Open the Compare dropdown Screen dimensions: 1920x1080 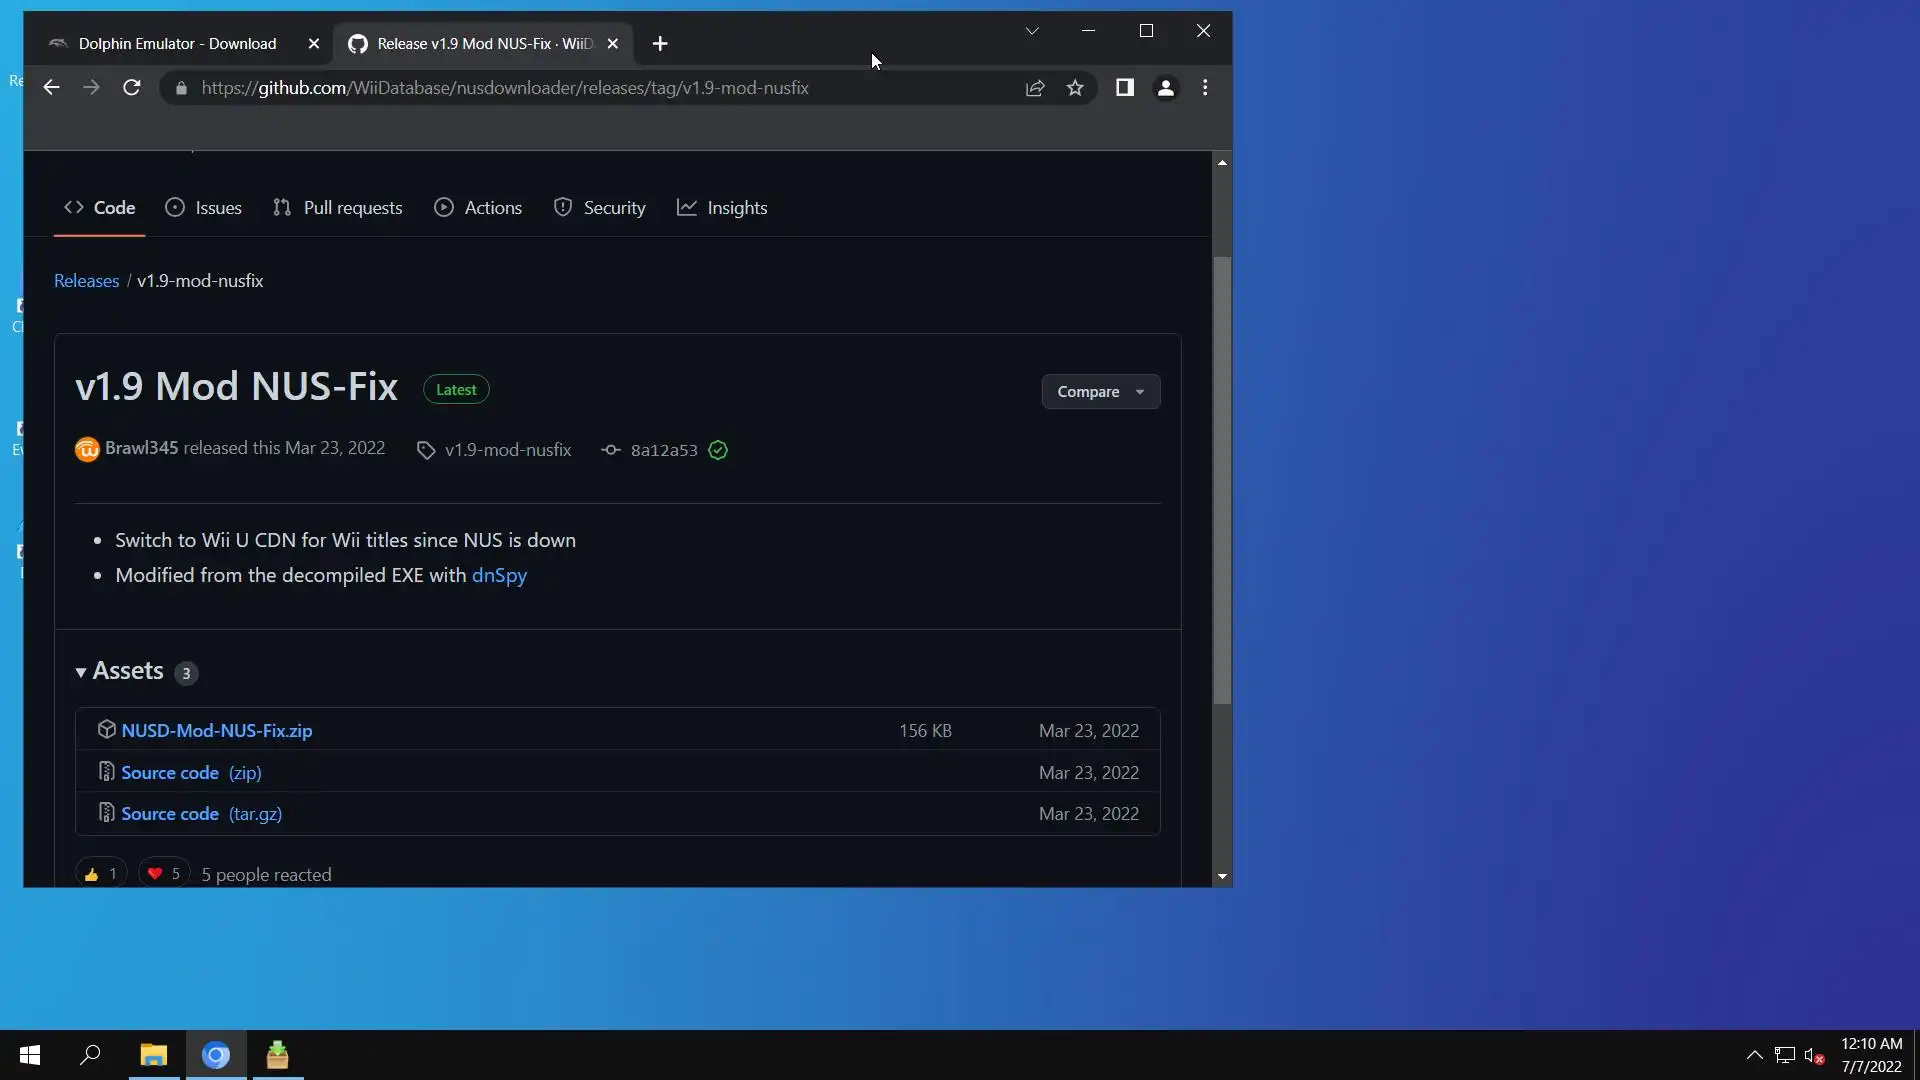click(1100, 392)
